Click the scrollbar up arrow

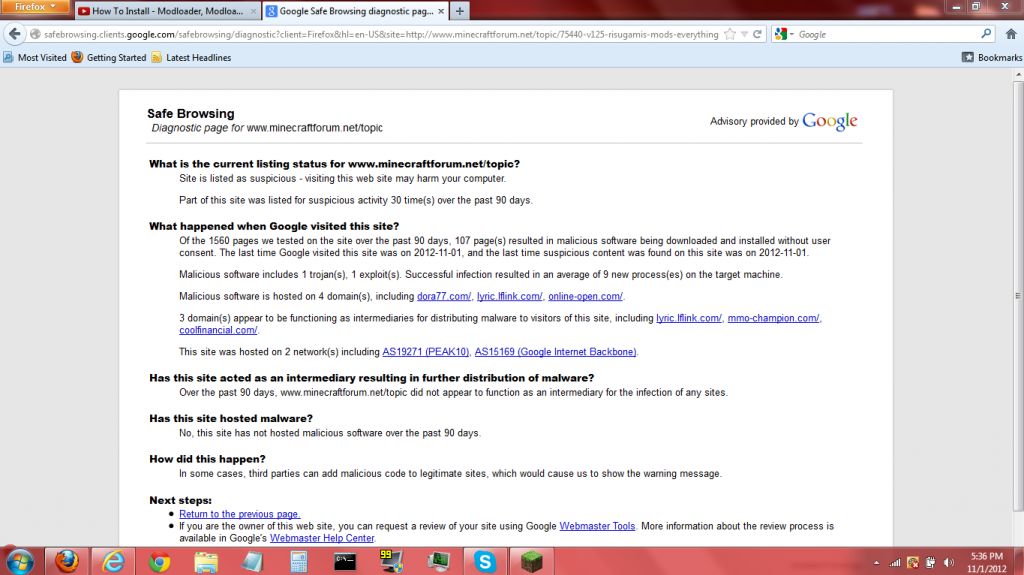point(1018,74)
